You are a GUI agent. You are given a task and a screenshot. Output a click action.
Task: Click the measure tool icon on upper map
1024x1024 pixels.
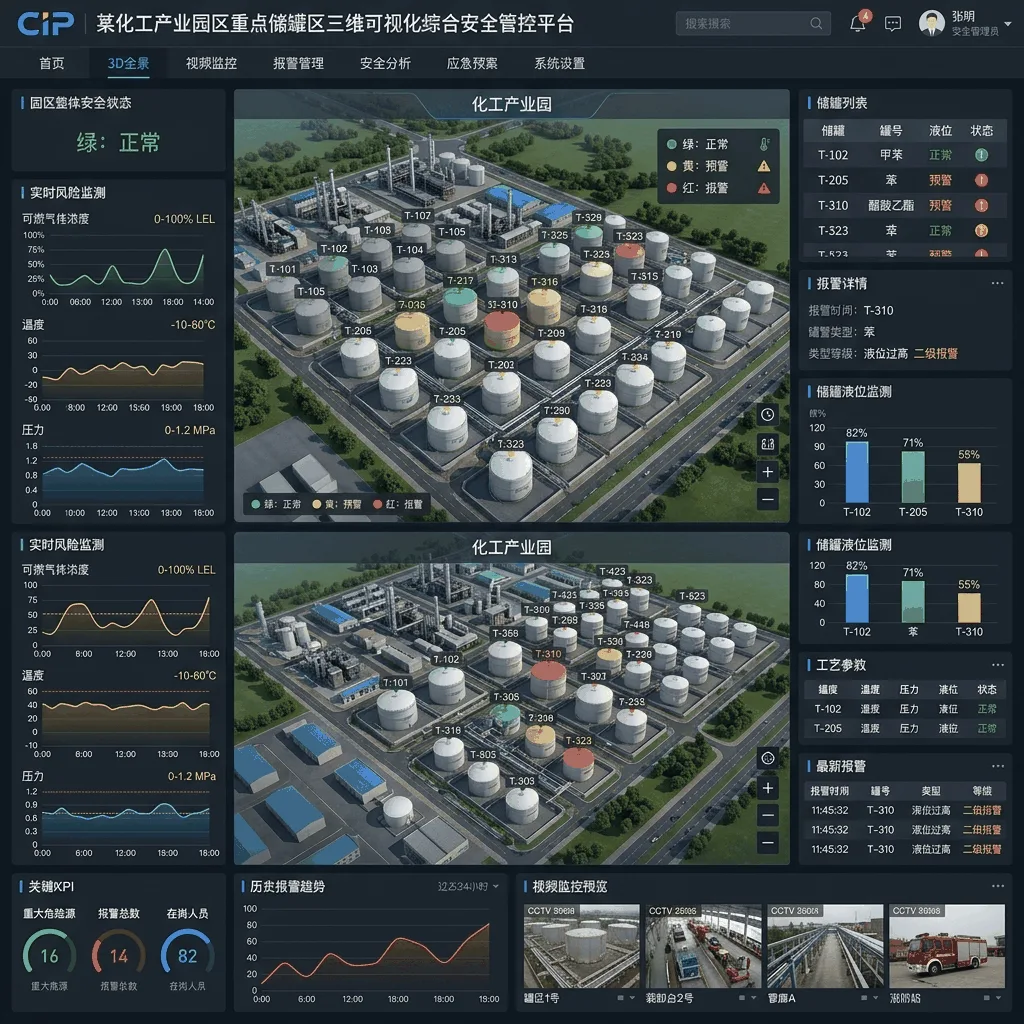767,444
